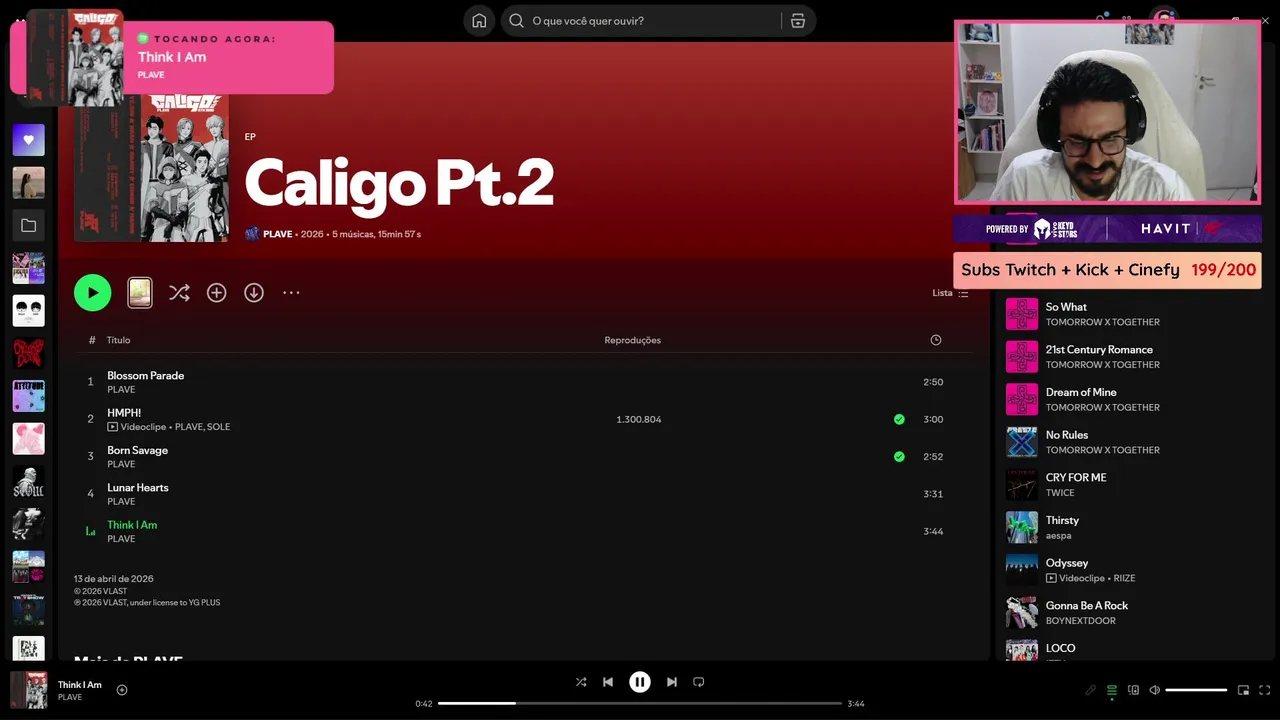
Task: Open the mini player
Action: (x=1243, y=690)
